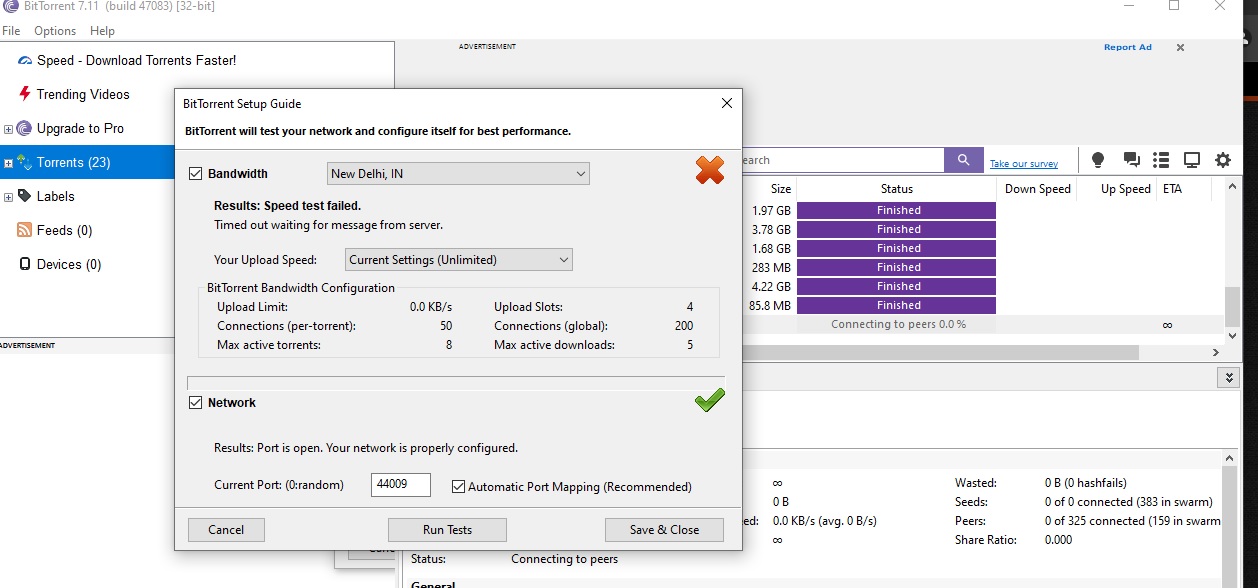Image resolution: width=1258 pixels, height=588 pixels.
Task: Open the Your Upload Speed dropdown
Action: point(458,260)
